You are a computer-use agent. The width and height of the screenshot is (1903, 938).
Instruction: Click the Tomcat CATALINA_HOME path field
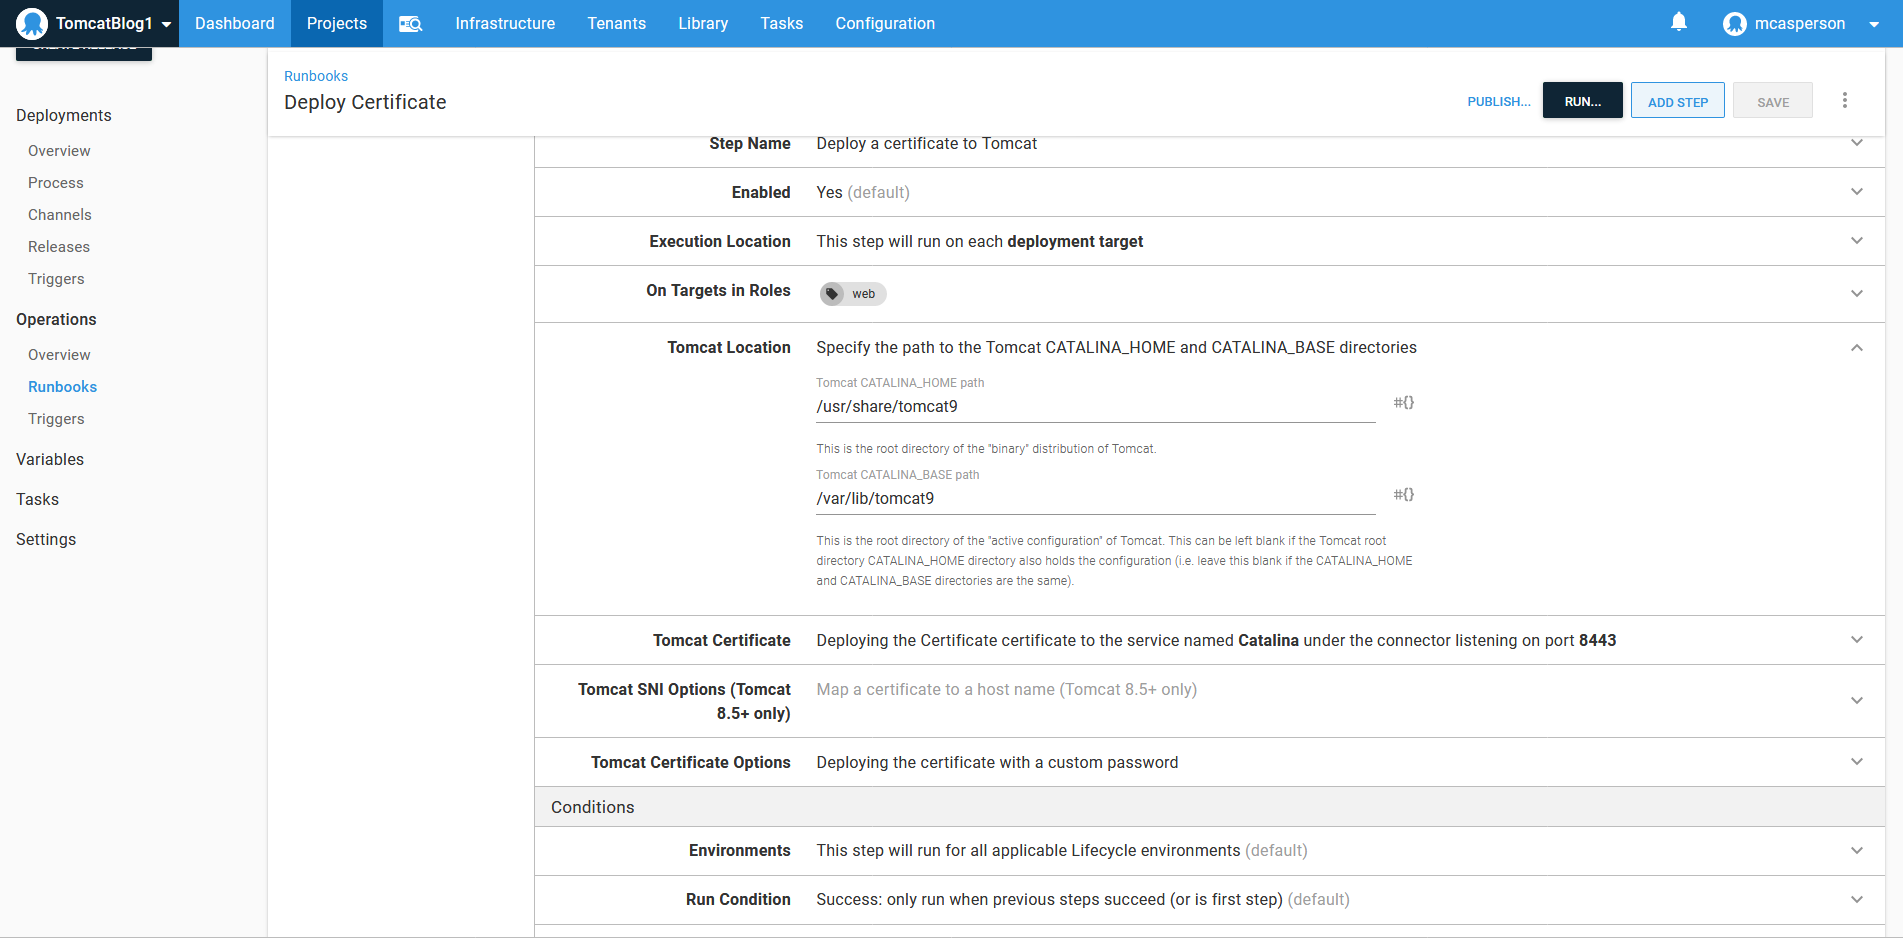[x=1094, y=407]
